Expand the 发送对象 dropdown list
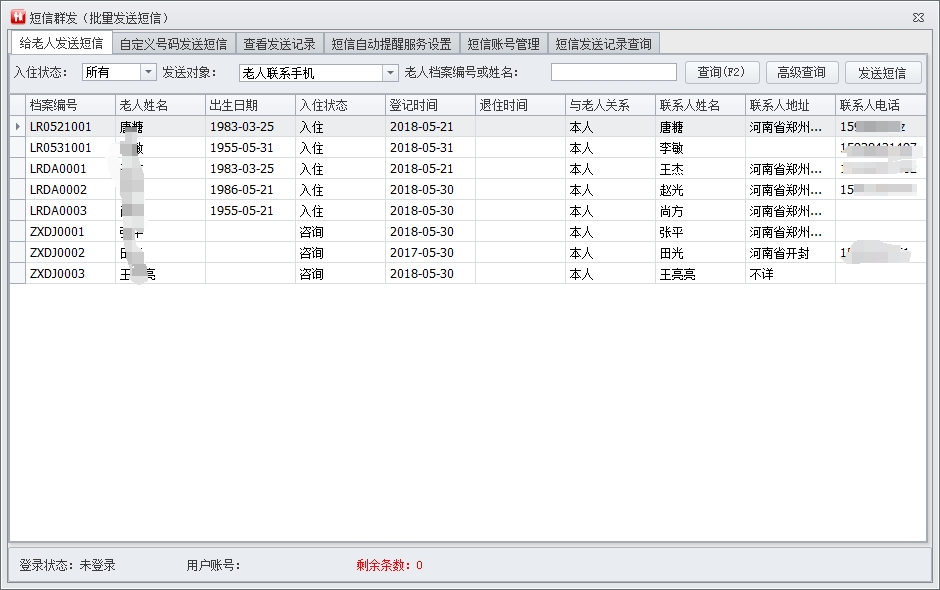940x590 pixels. point(390,72)
